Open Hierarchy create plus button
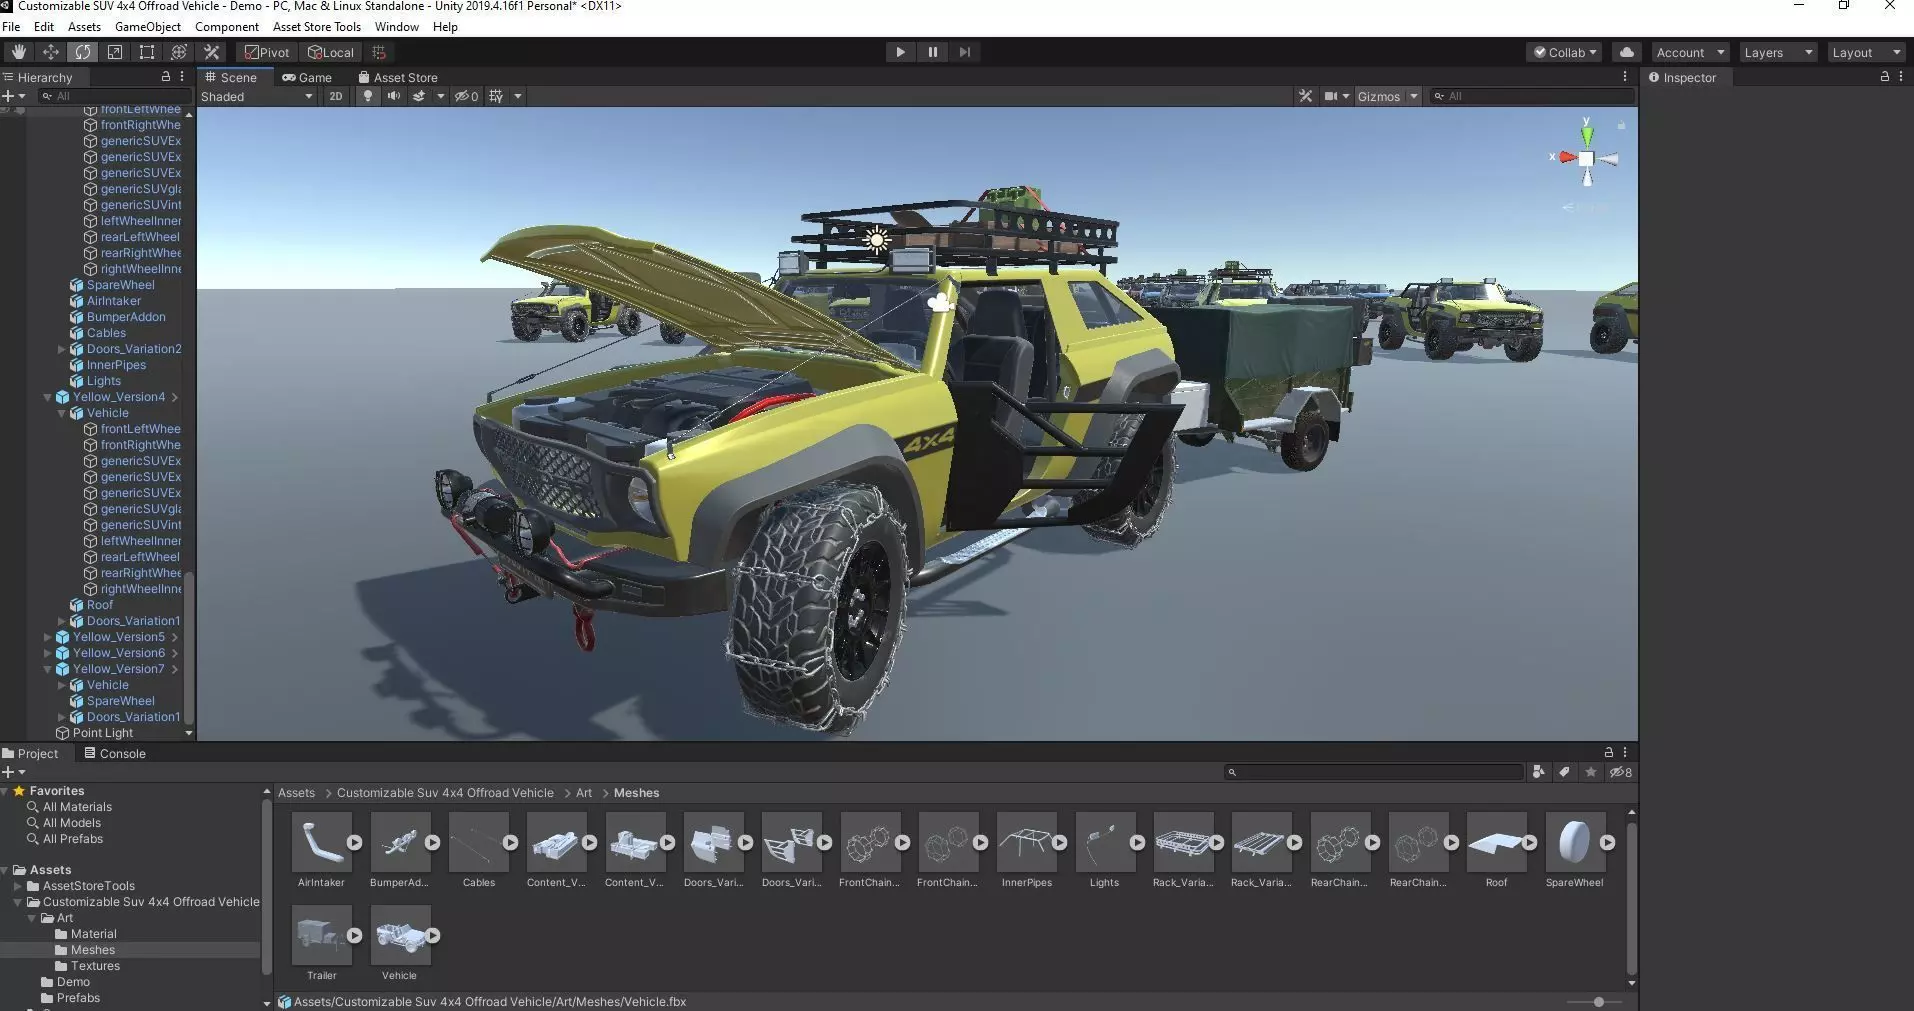The image size is (1914, 1011). [12, 96]
